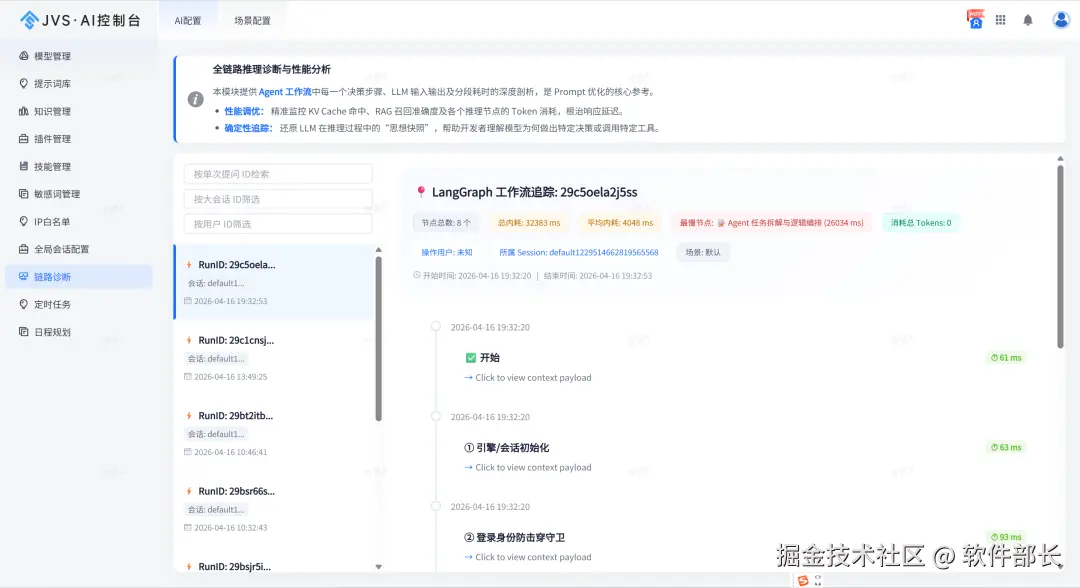Screen dimensions: 1080x588
Task: Click the 平均内耗: 4048 ms tag
Action: click(620, 222)
